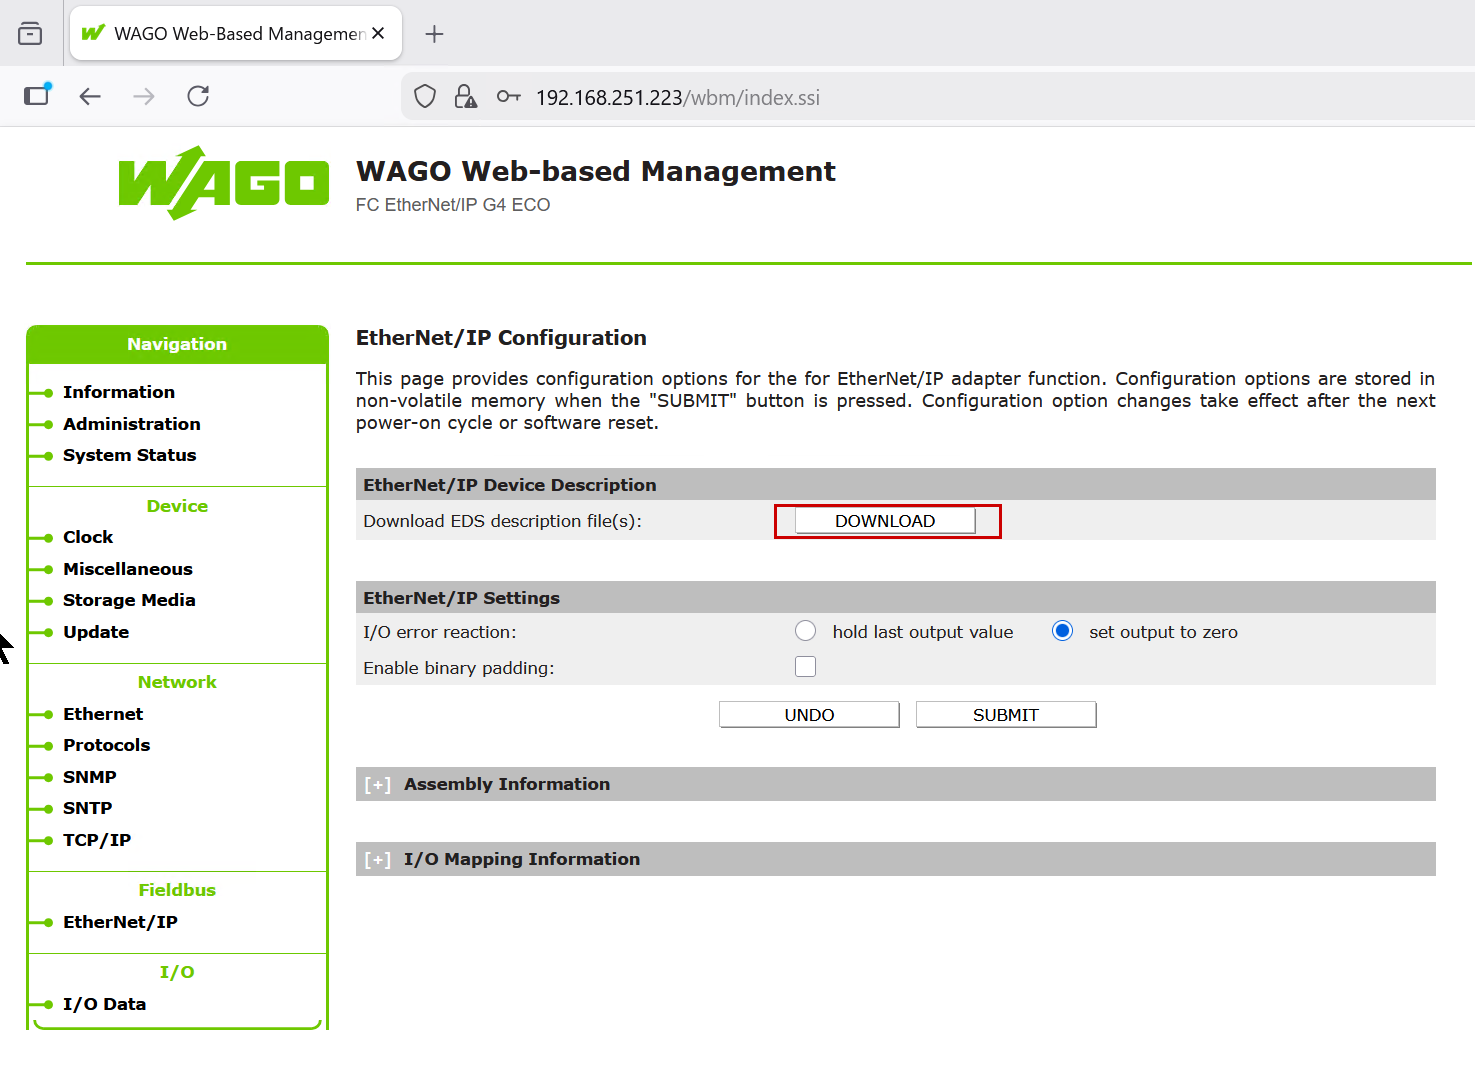The image size is (1475, 1080).
Task: Click the saved password key icon
Action: click(x=508, y=97)
